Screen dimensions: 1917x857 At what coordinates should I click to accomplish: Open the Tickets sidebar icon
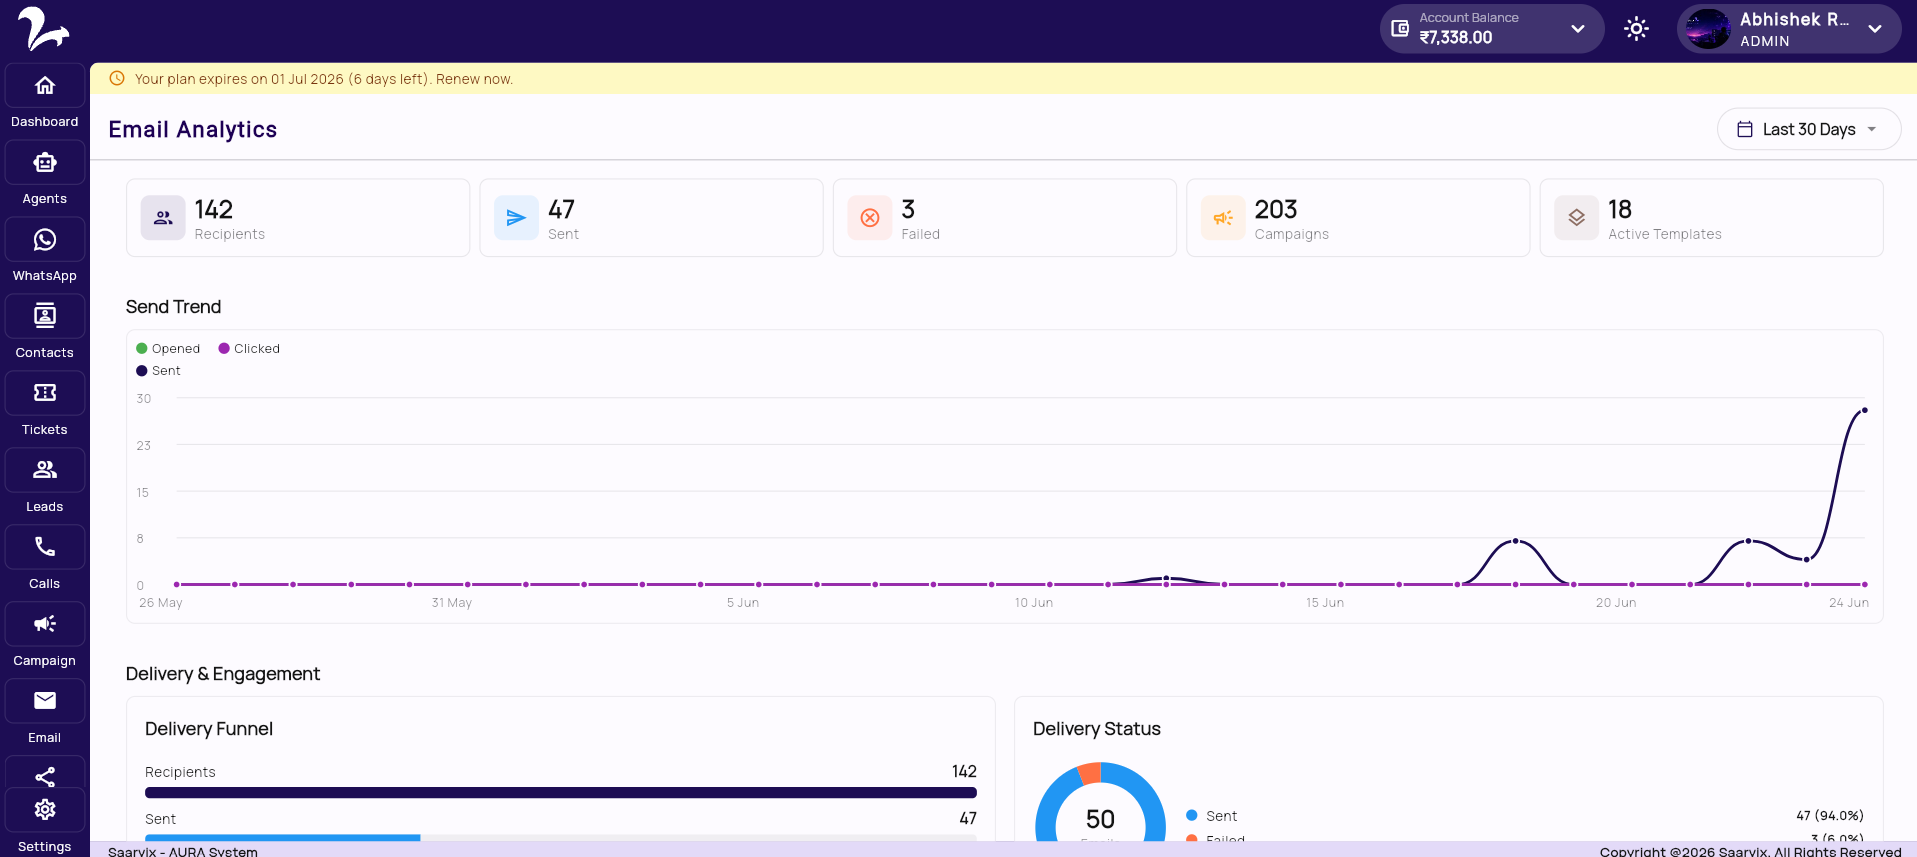pyautogui.click(x=45, y=393)
